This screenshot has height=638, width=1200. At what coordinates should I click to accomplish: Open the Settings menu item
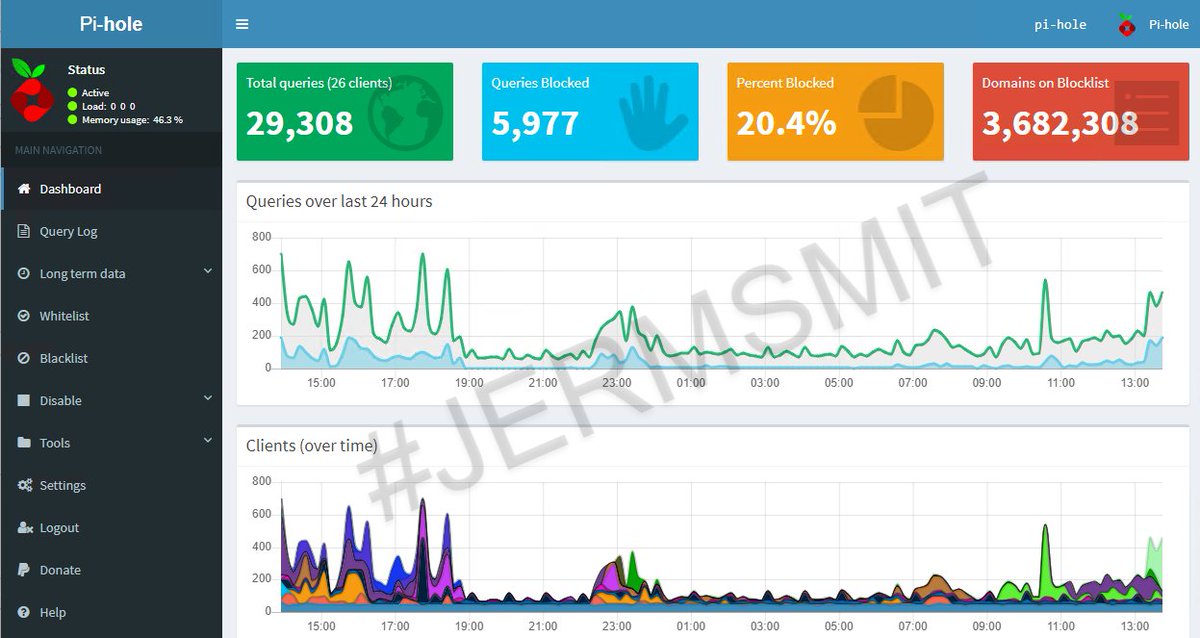pos(111,485)
